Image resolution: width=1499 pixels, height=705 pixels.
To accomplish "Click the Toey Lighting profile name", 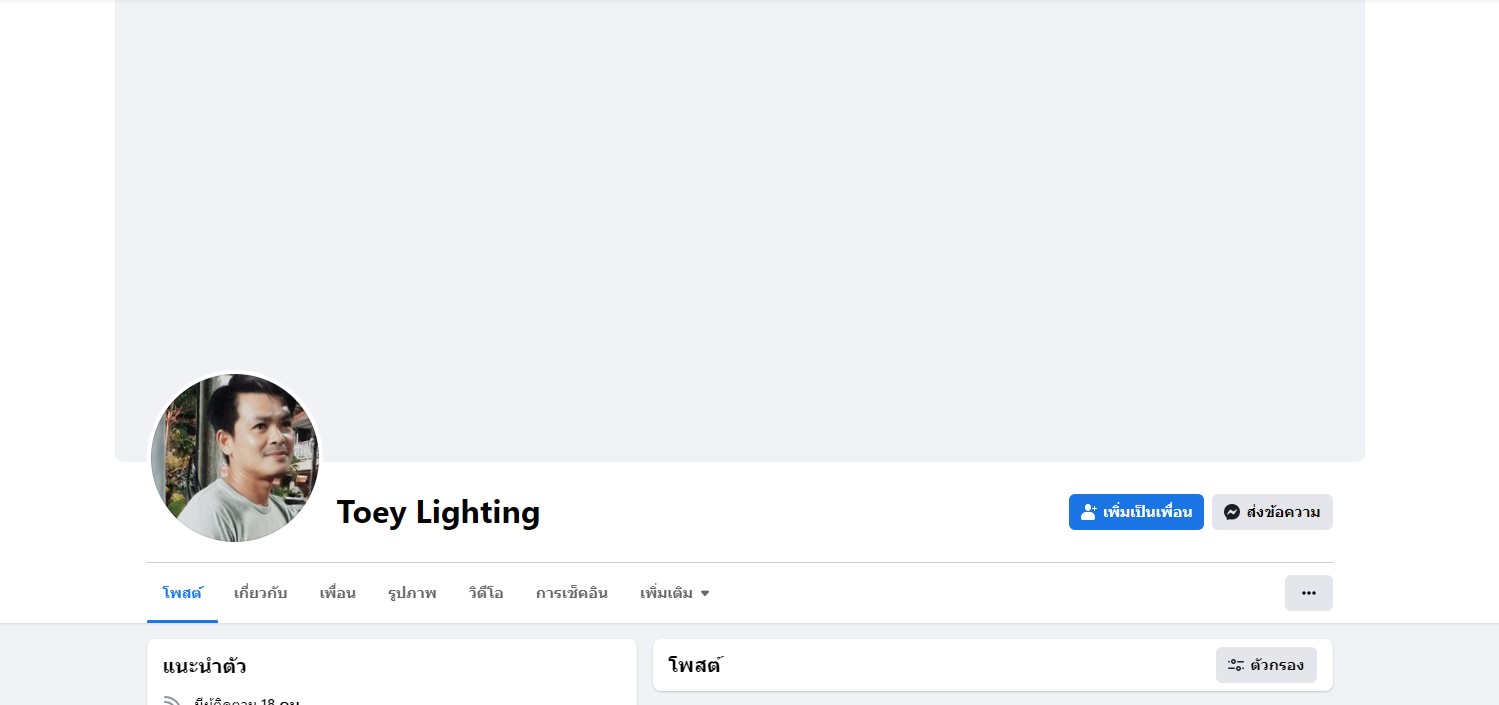I will (x=438, y=512).
